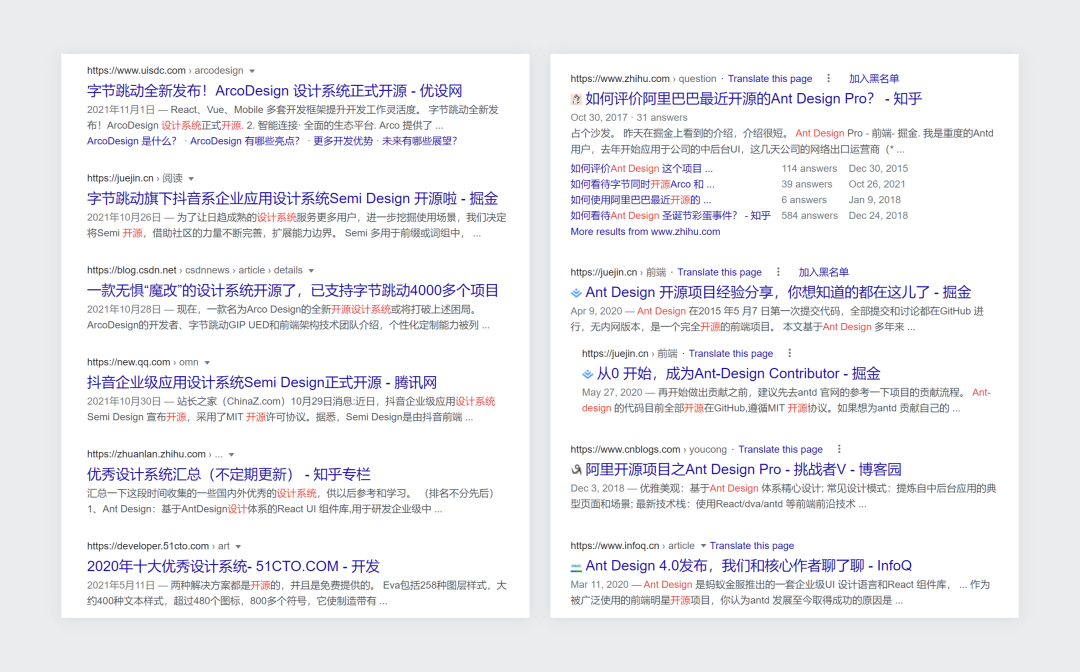The height and width of the screenshot is (672, 1080).
Task: Open sub-result 如何使用阿里巴巴最近开源的
Action: pyautogui.click(x=641, y=200)
